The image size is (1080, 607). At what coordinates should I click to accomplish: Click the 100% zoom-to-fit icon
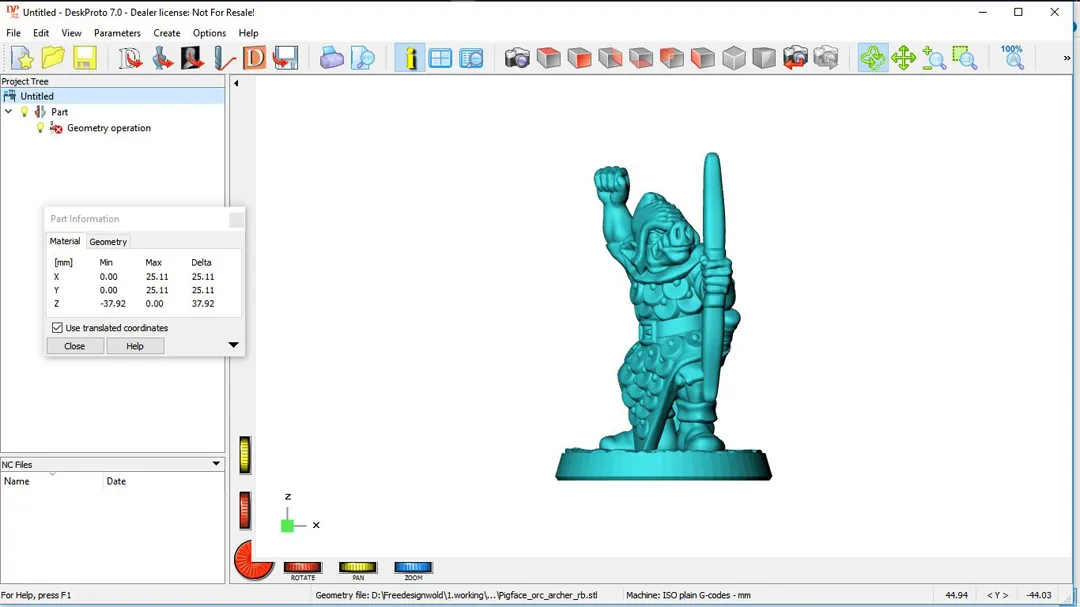(1012, 57)
